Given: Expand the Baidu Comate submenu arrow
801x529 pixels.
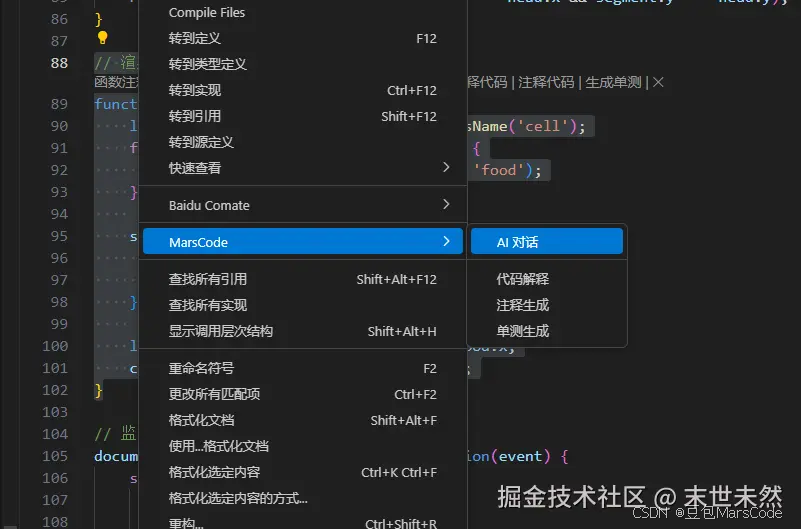Looking at the screenshot, I should pos(446,205).
